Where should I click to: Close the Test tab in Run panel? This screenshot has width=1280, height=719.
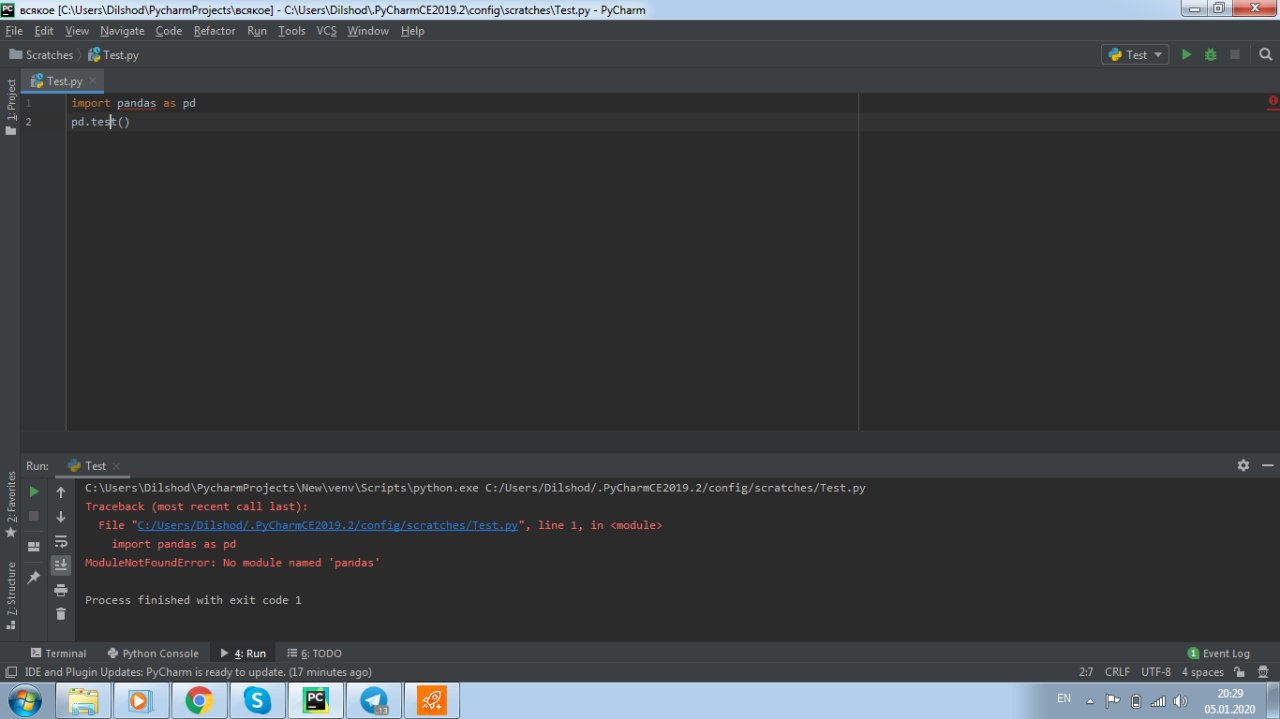(x=116, y=466)
